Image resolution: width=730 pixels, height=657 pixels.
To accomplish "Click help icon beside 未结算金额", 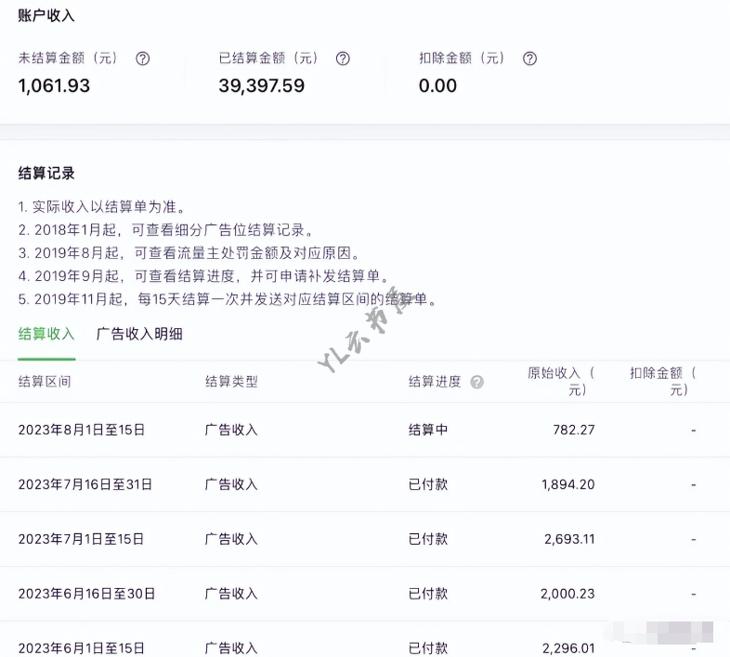I will click(x=142, y=59).
